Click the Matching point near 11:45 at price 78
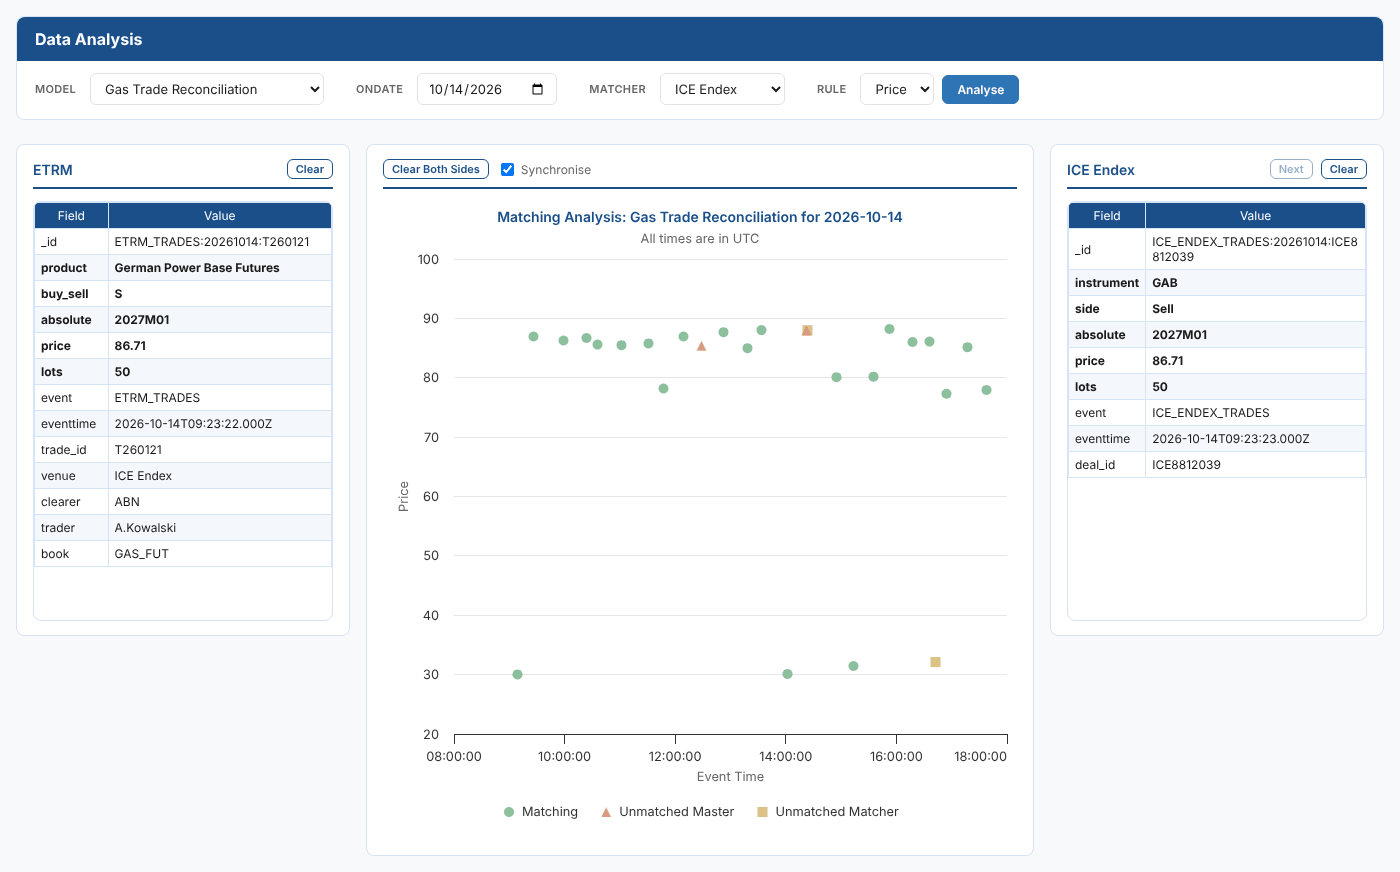Image resolution: width=1400 pixels, height=872 pixels. [663, 388]
